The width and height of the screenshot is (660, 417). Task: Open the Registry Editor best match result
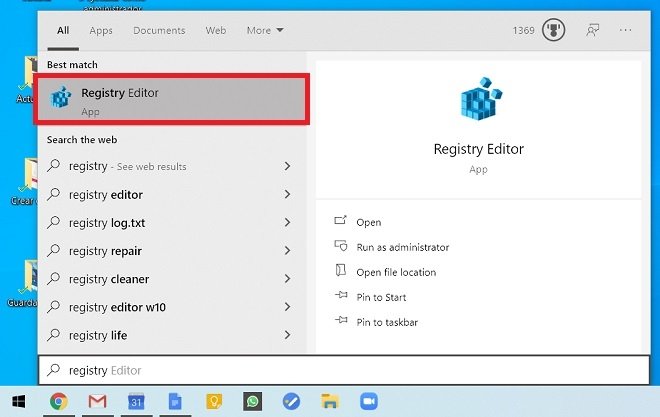coord(171,99)
